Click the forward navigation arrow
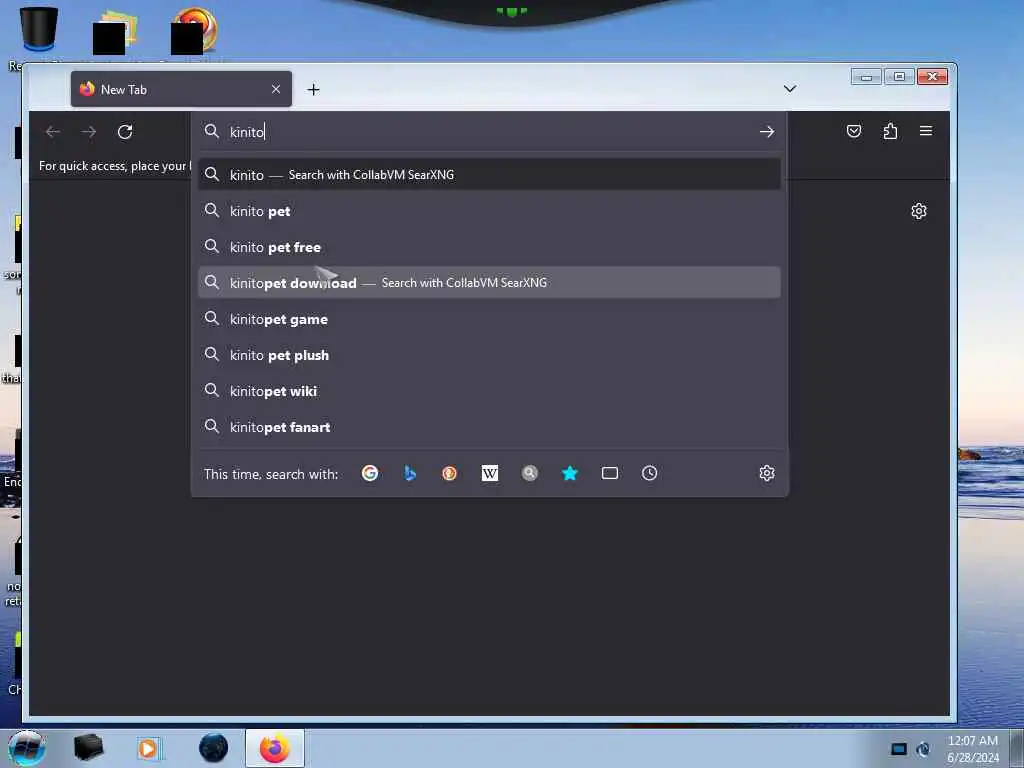The image size is (1024, 768). point(89,132)
